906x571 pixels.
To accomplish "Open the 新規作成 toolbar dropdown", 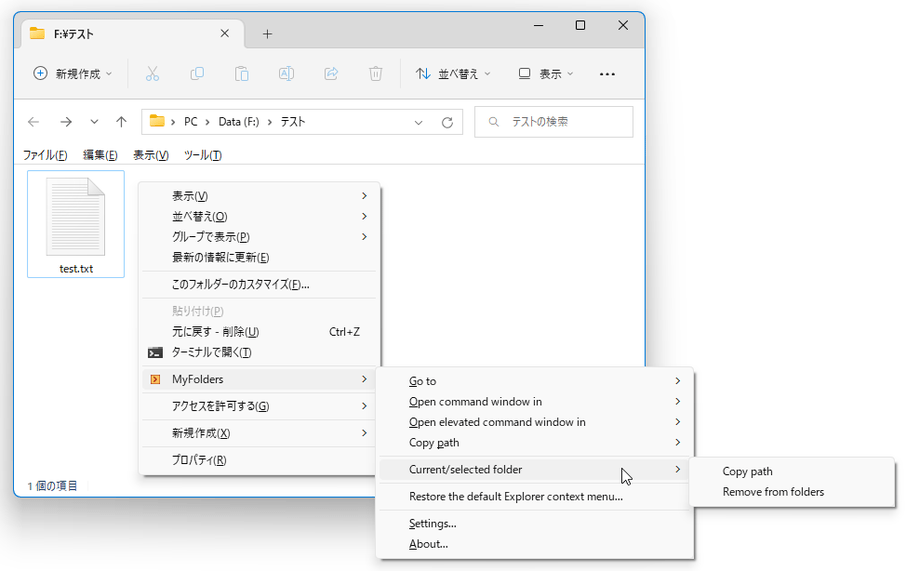I will [x=72, y=74].
